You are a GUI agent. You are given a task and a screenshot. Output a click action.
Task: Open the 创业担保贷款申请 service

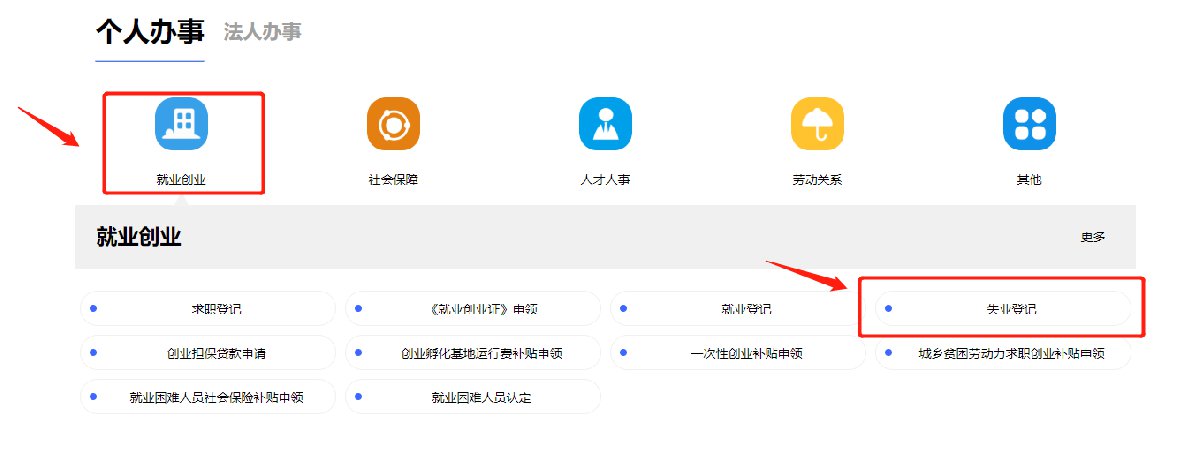coord(208,353)
